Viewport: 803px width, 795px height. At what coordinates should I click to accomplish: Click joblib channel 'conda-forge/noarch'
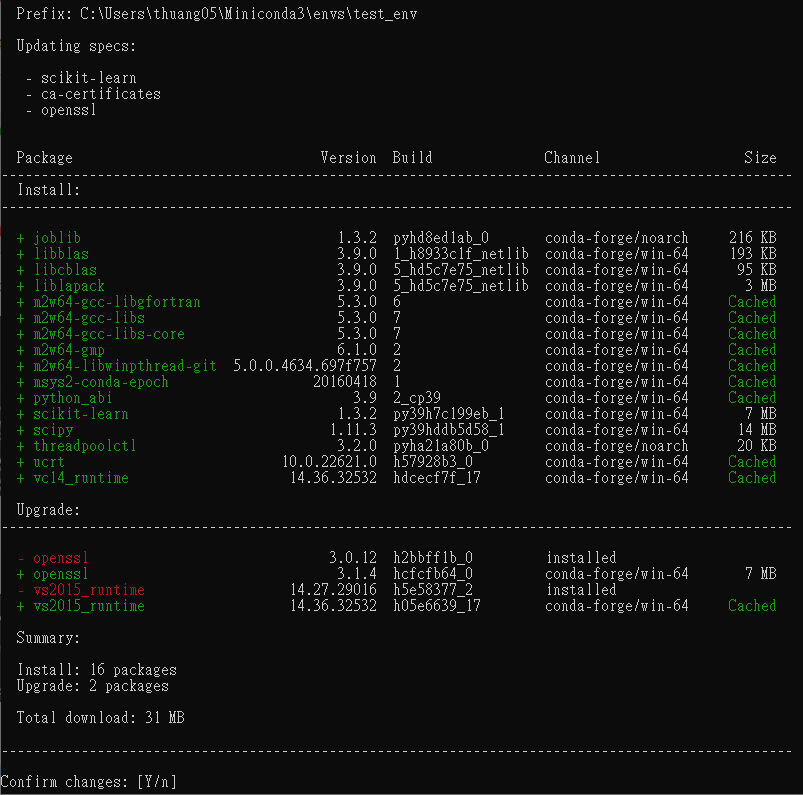617,238
